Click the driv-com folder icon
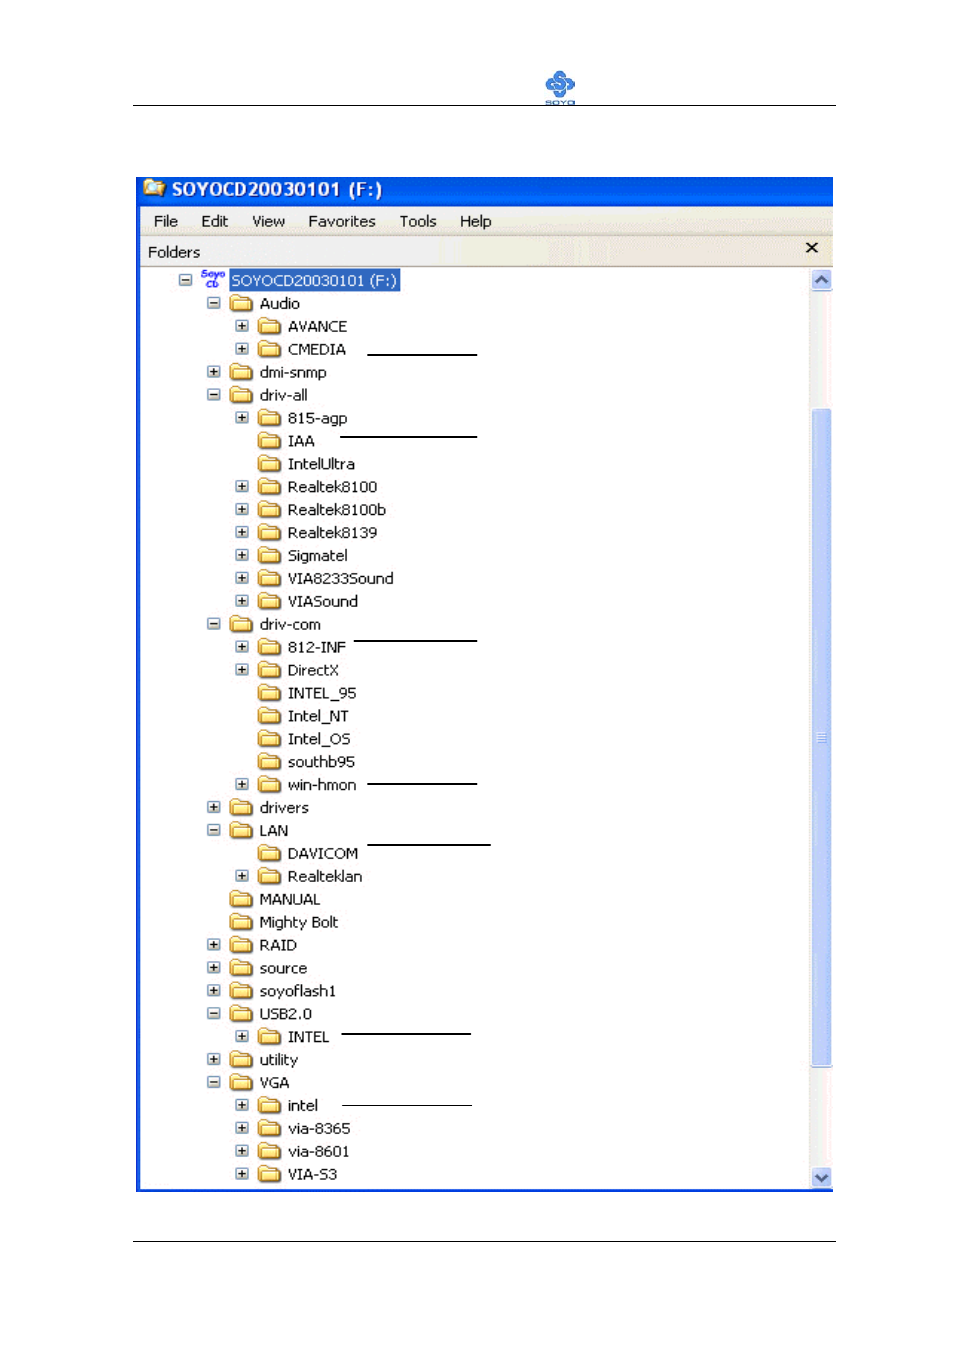954x1350 pixels. point(241,624)
